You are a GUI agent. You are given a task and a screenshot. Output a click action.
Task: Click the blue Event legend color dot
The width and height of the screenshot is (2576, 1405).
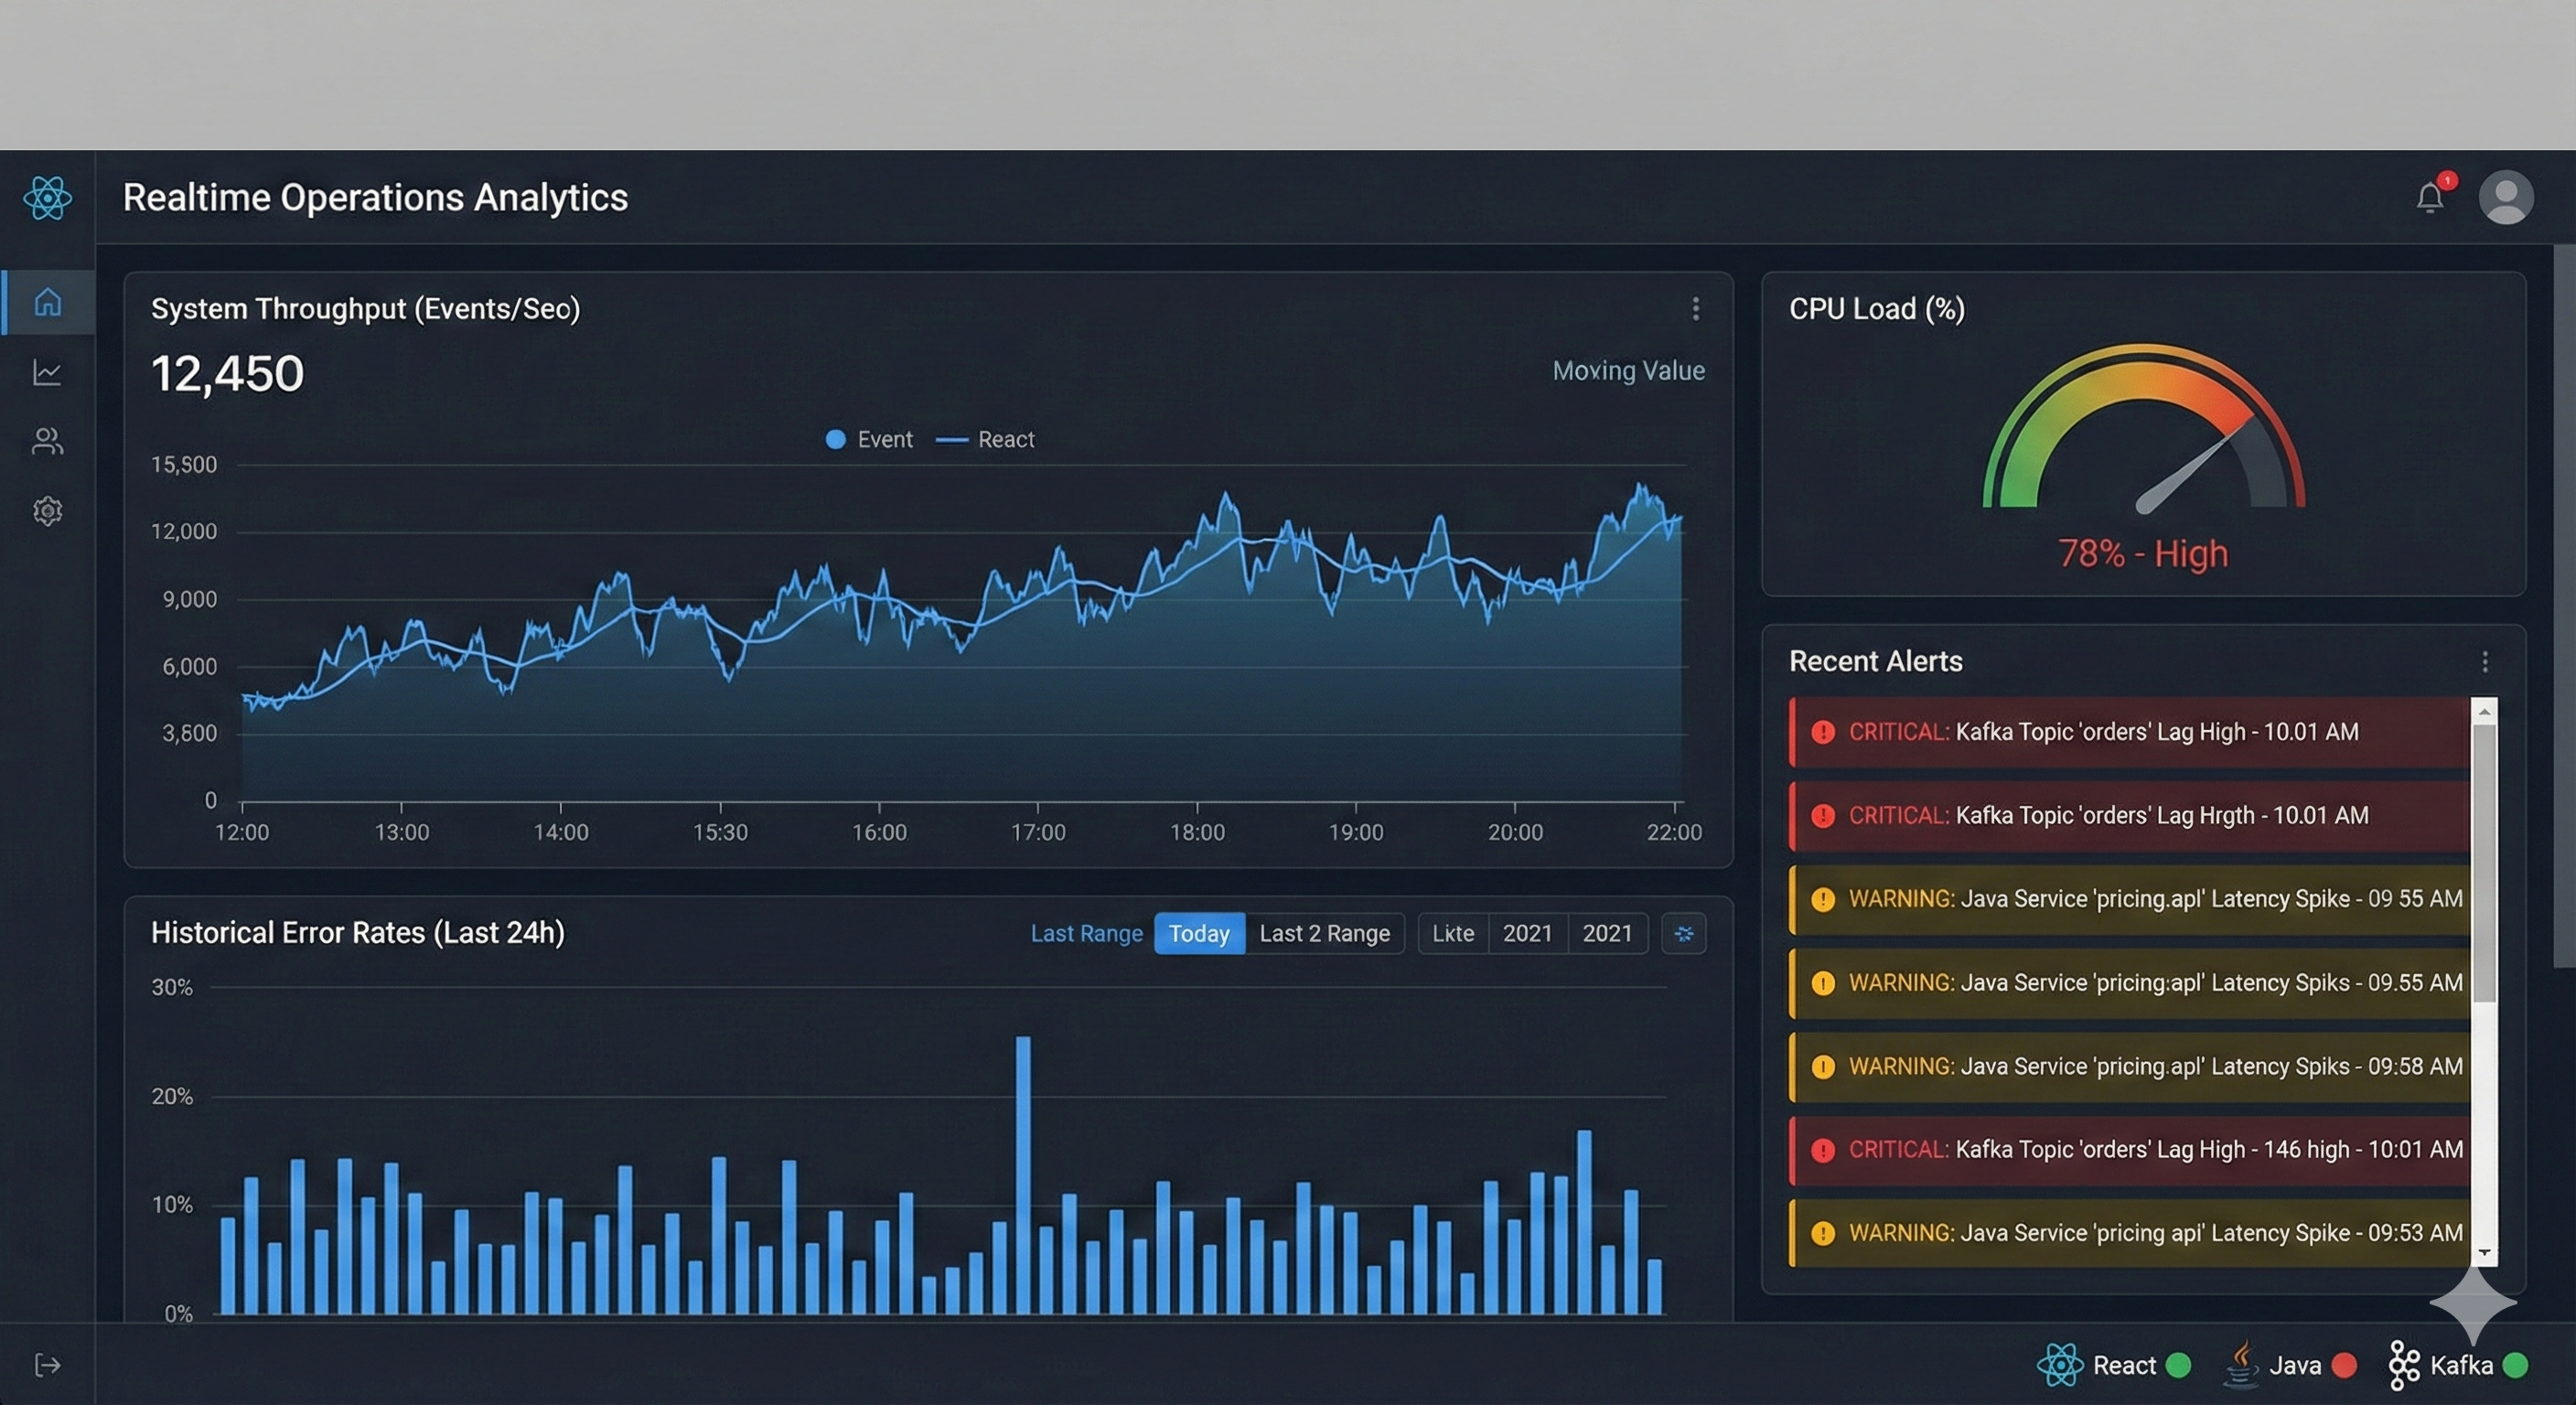pos(836,439)
